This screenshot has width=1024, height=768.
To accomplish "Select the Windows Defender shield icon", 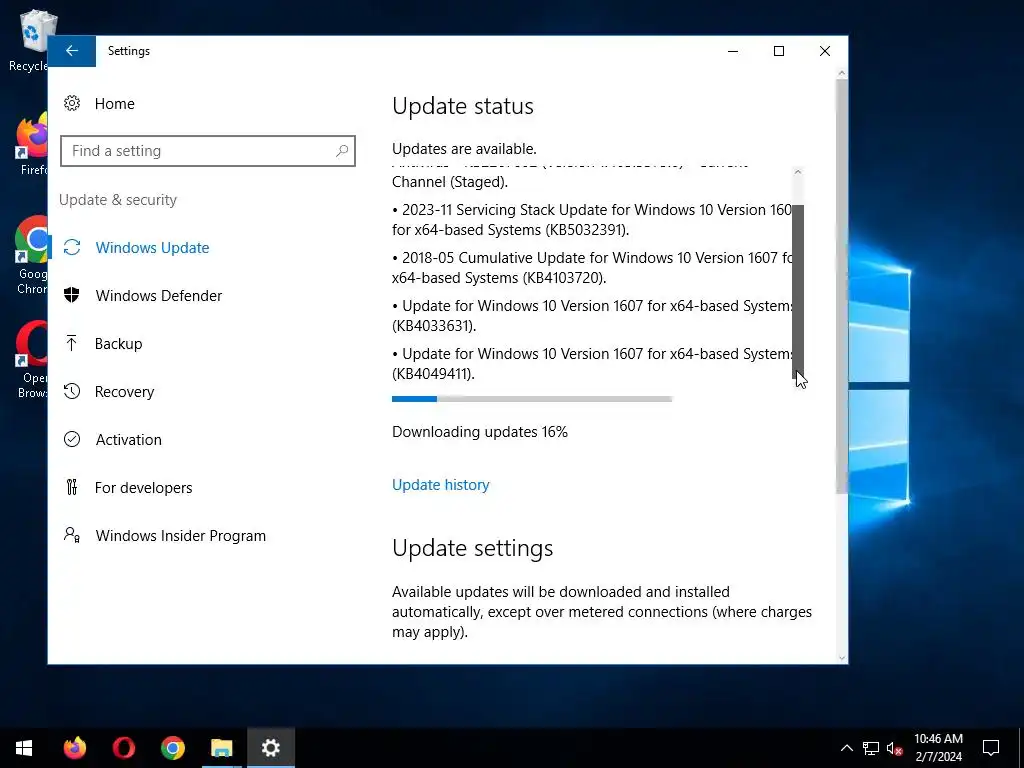I will tap(72, 295).
